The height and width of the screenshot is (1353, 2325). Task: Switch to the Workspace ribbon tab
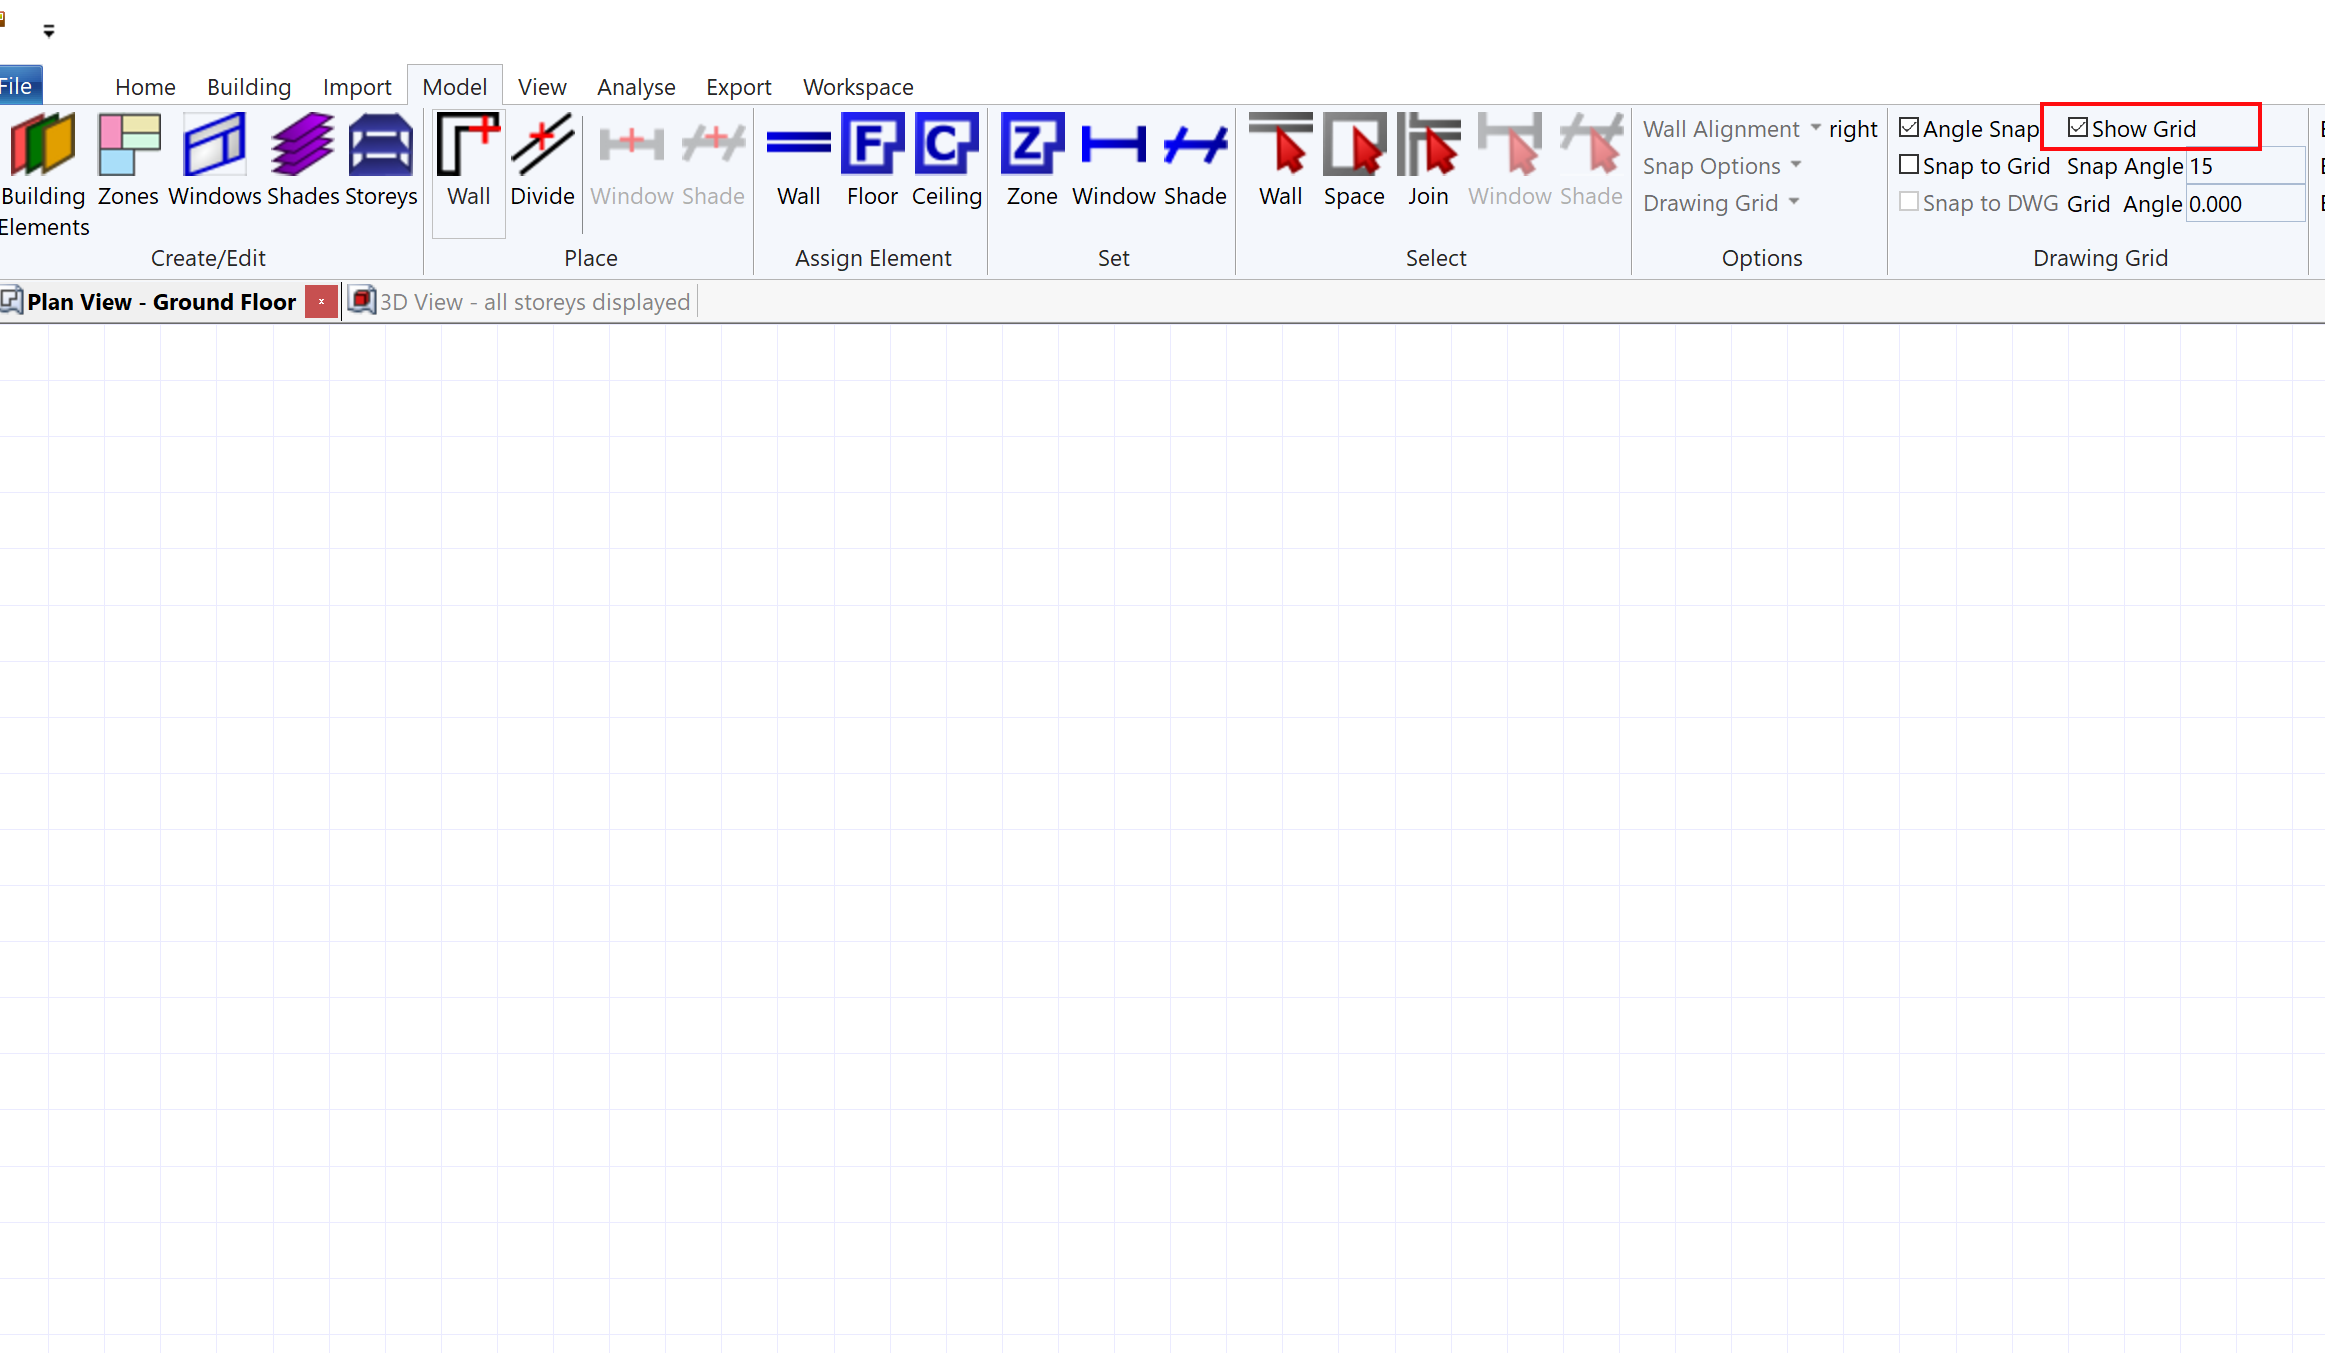click(858, 87)
